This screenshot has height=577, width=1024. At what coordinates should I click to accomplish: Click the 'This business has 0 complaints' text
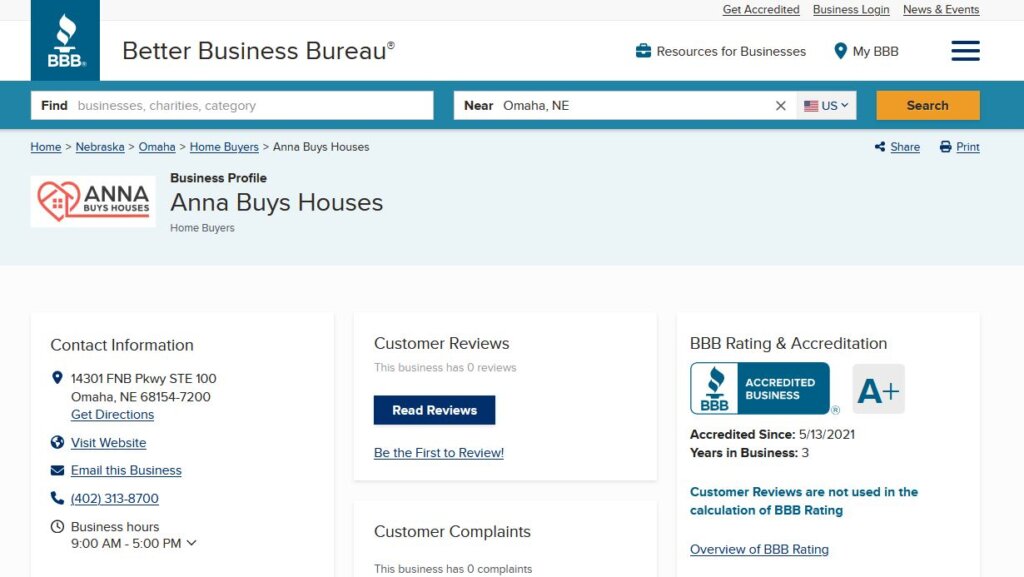[x=453, y=569]
